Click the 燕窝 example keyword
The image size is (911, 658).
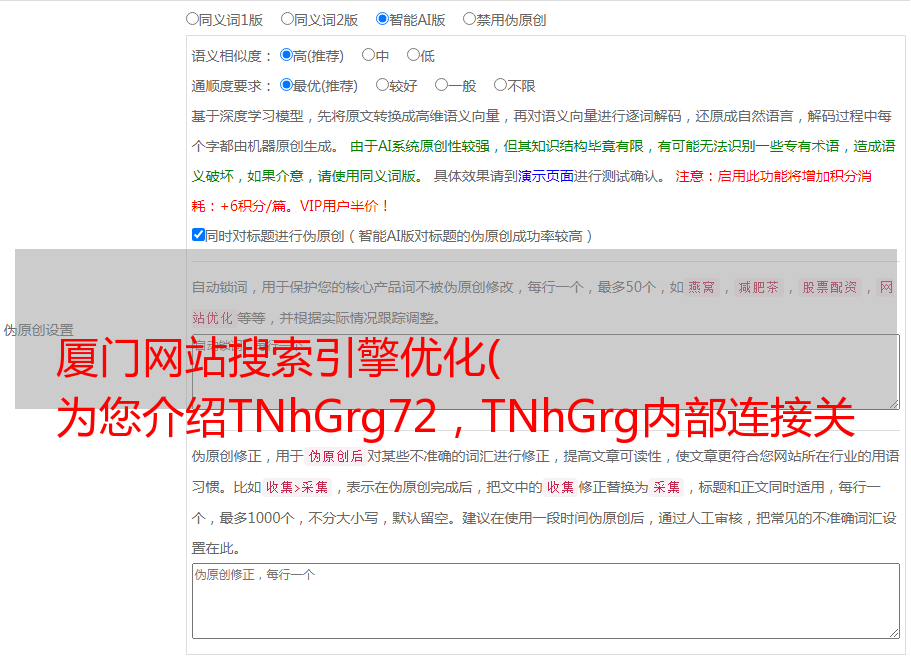(x=702, y=287)
